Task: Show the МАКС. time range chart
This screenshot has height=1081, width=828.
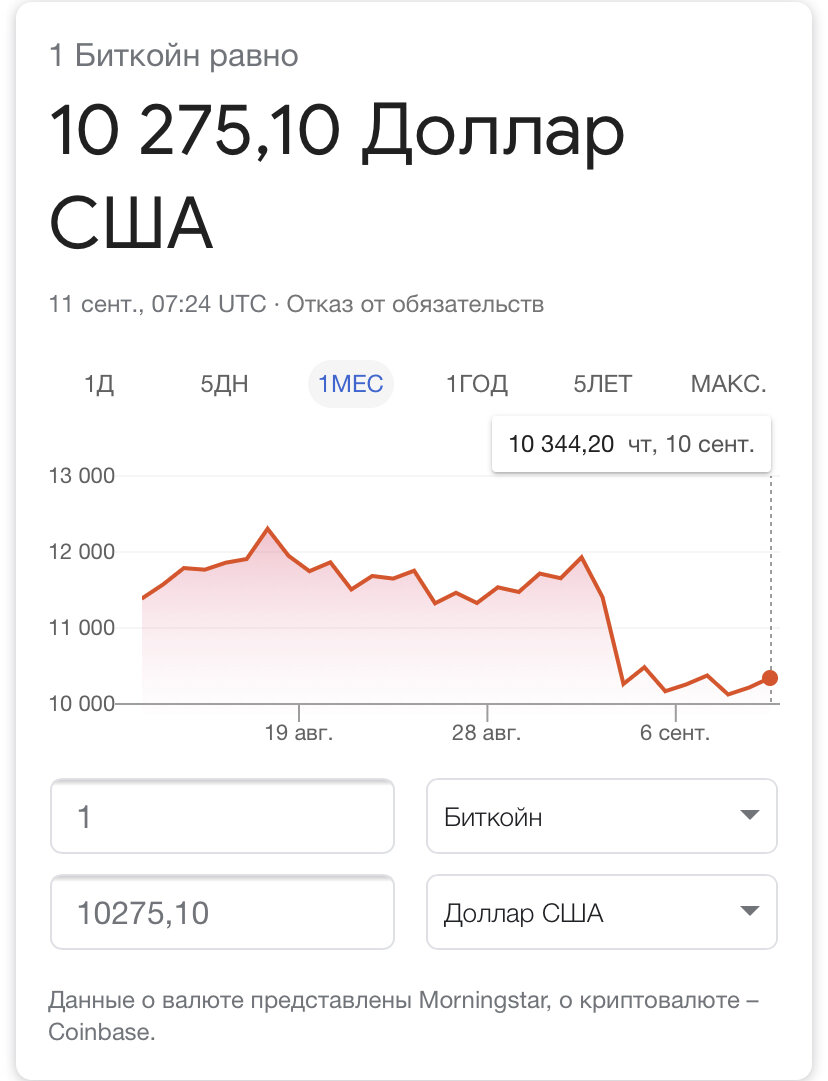Action: 729,383
